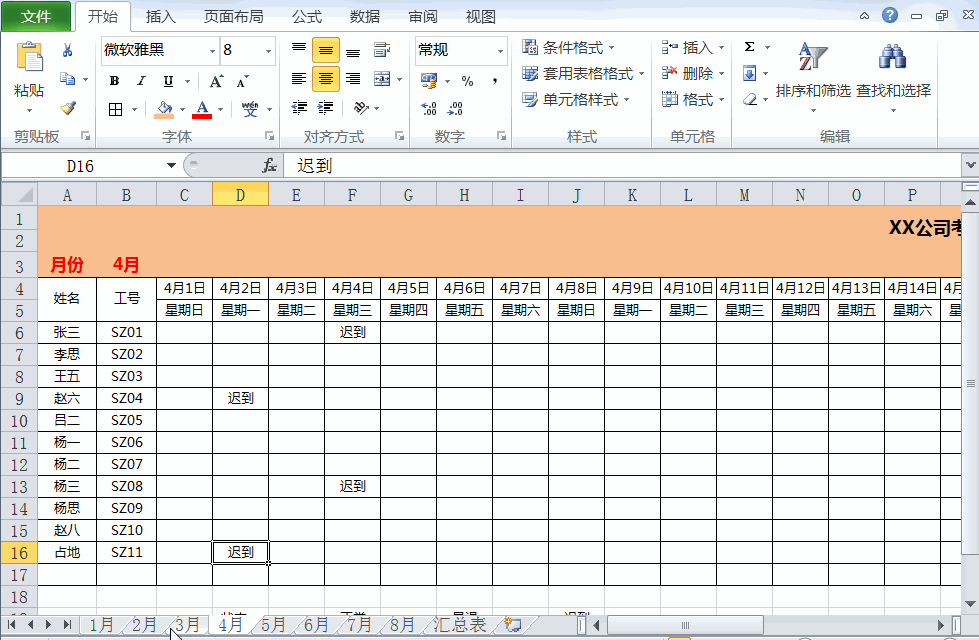Toggle bold formatting on selection

click(x=113, y=80)
